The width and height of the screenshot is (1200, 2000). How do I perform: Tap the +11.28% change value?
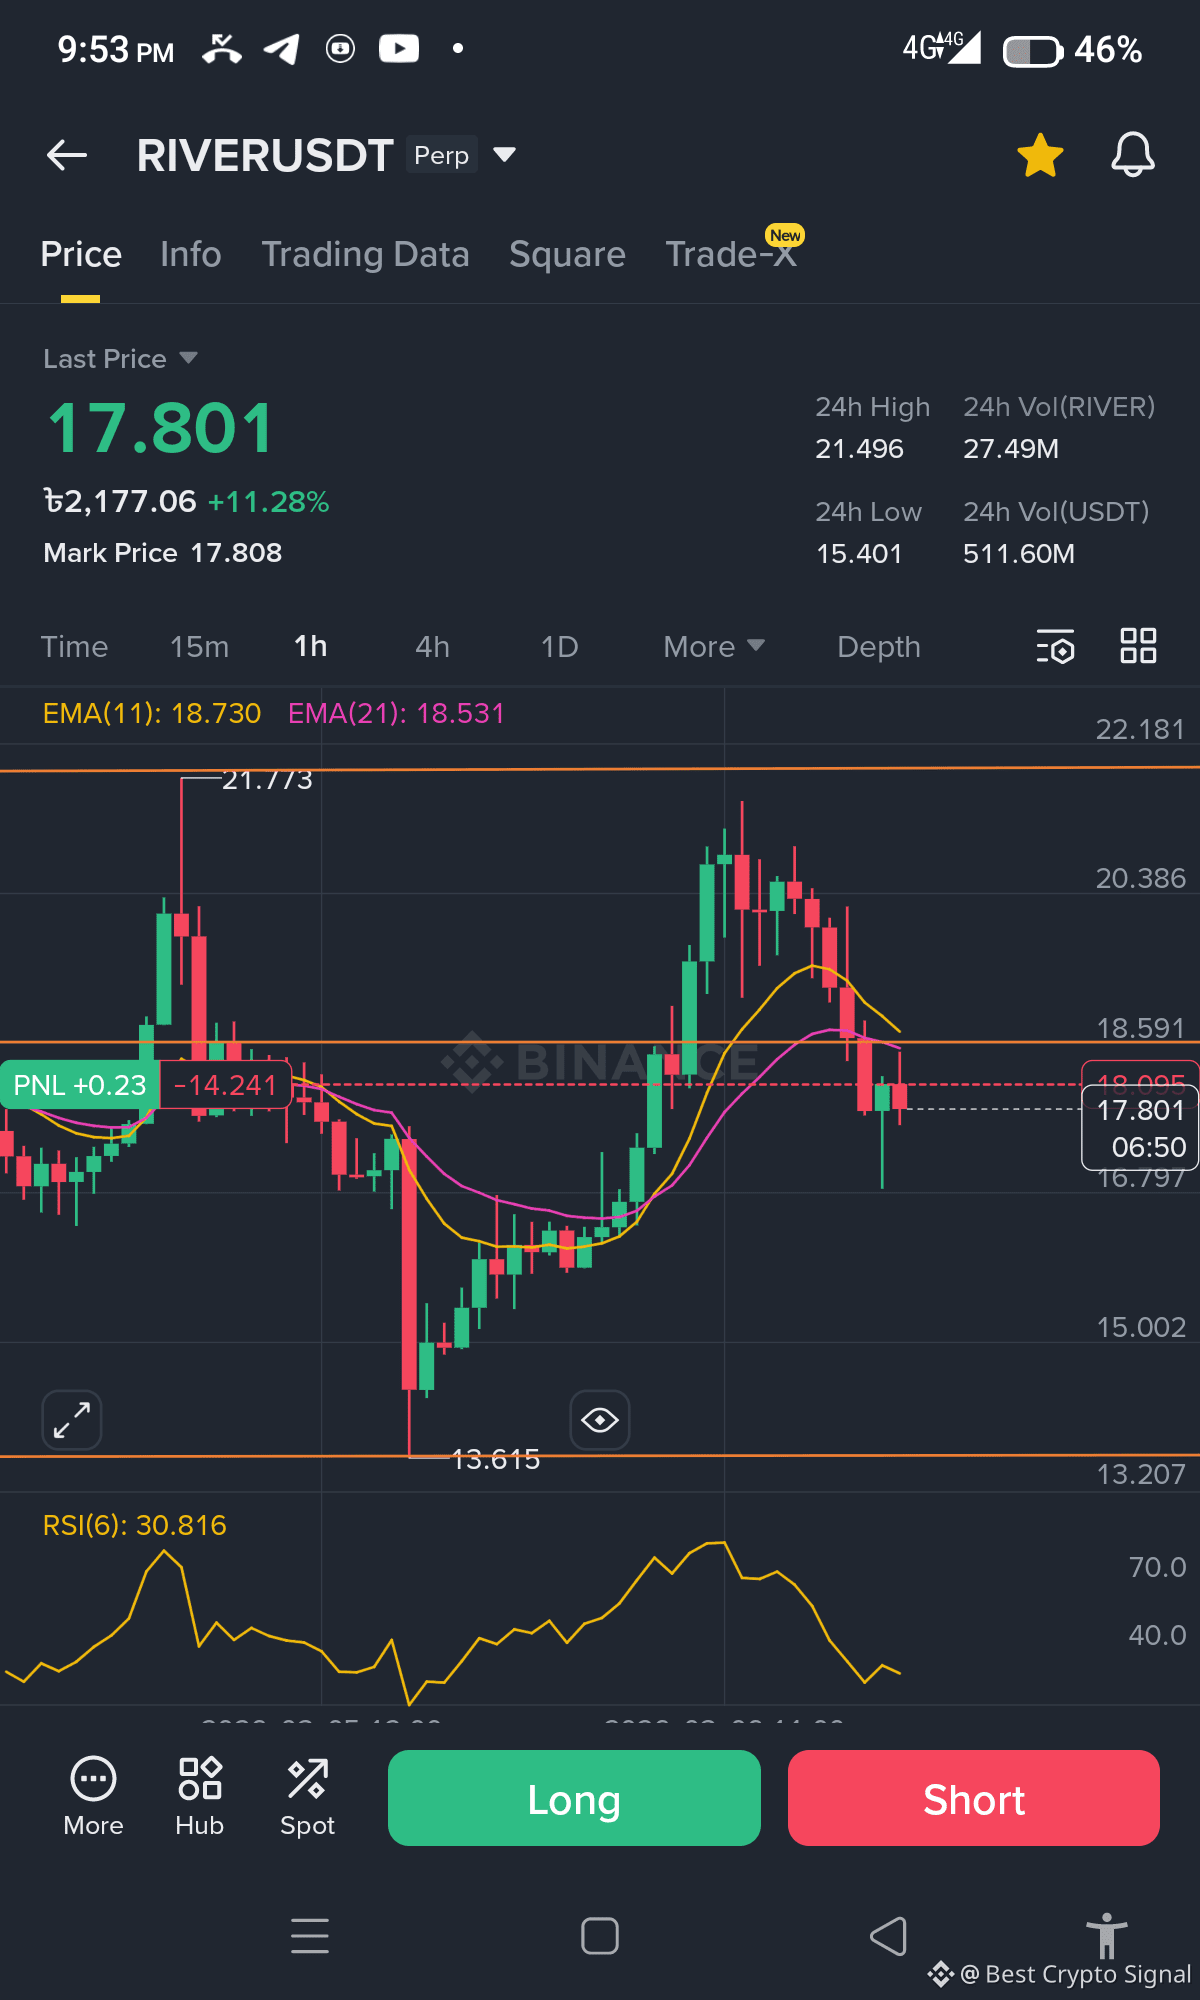point(268,502)
